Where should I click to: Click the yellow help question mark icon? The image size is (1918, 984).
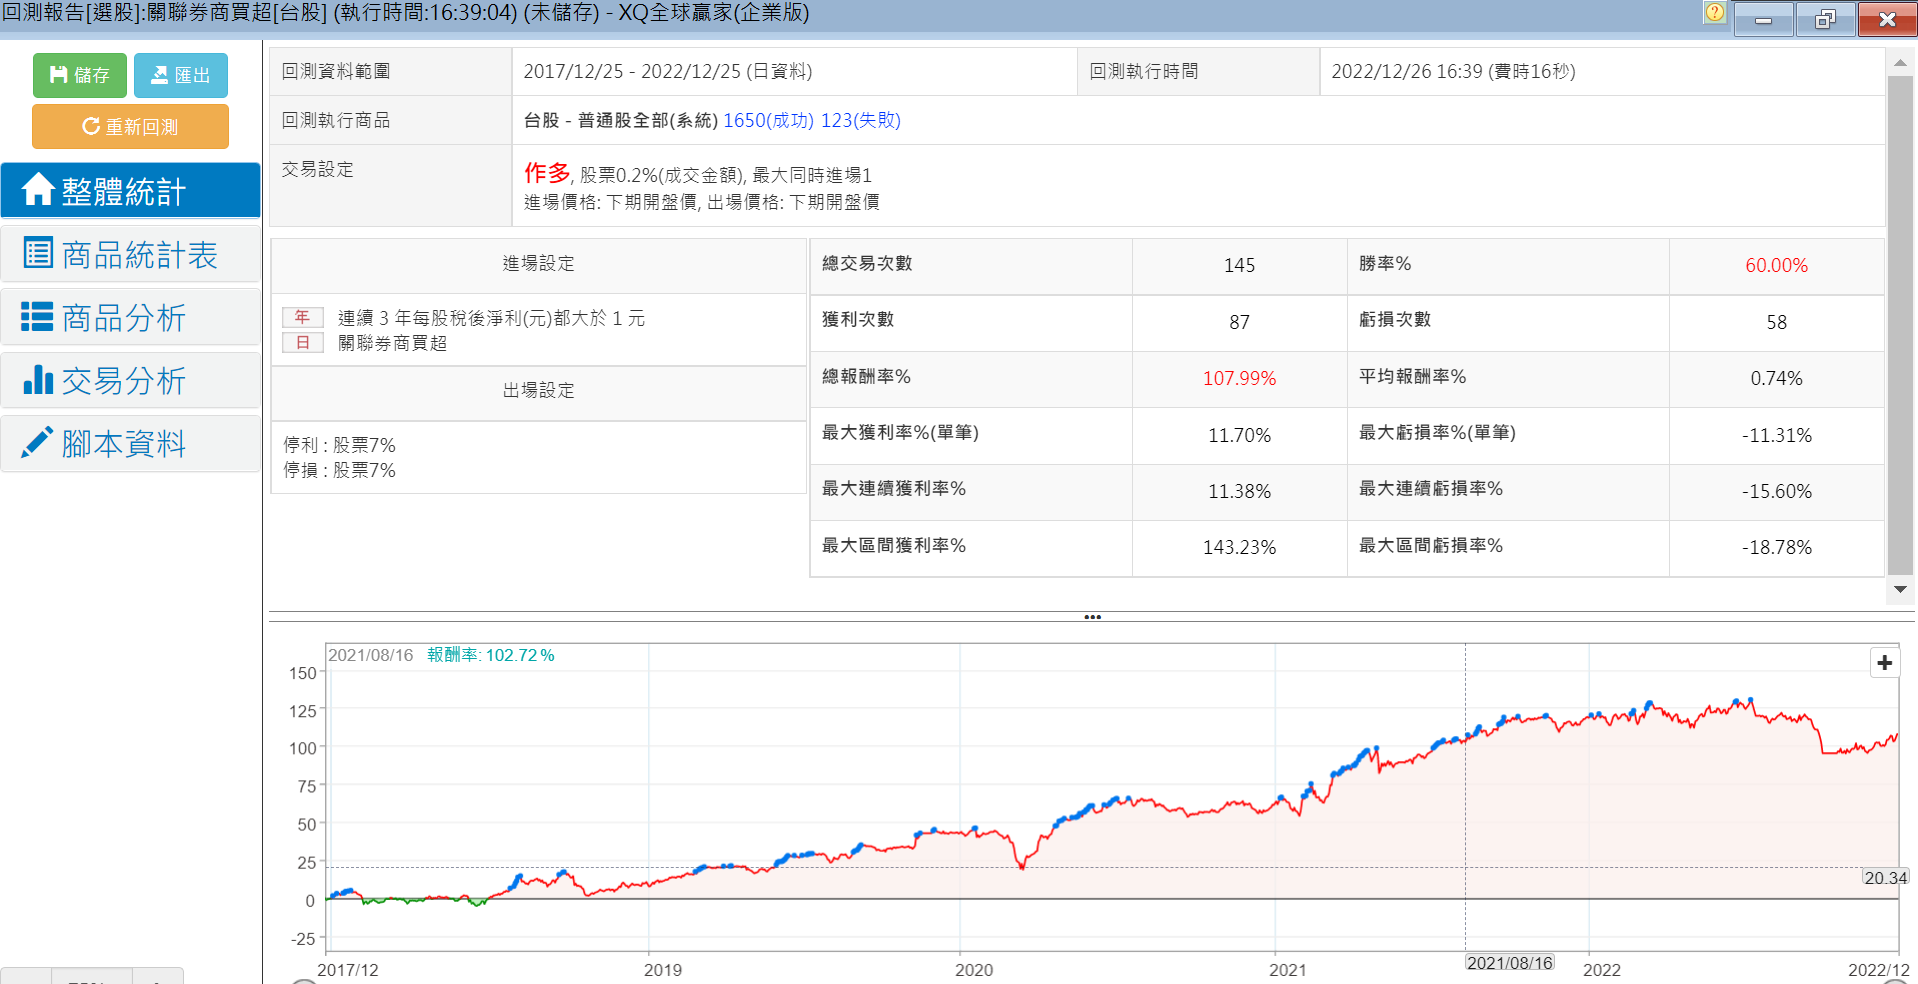(x=1714, y=13)
